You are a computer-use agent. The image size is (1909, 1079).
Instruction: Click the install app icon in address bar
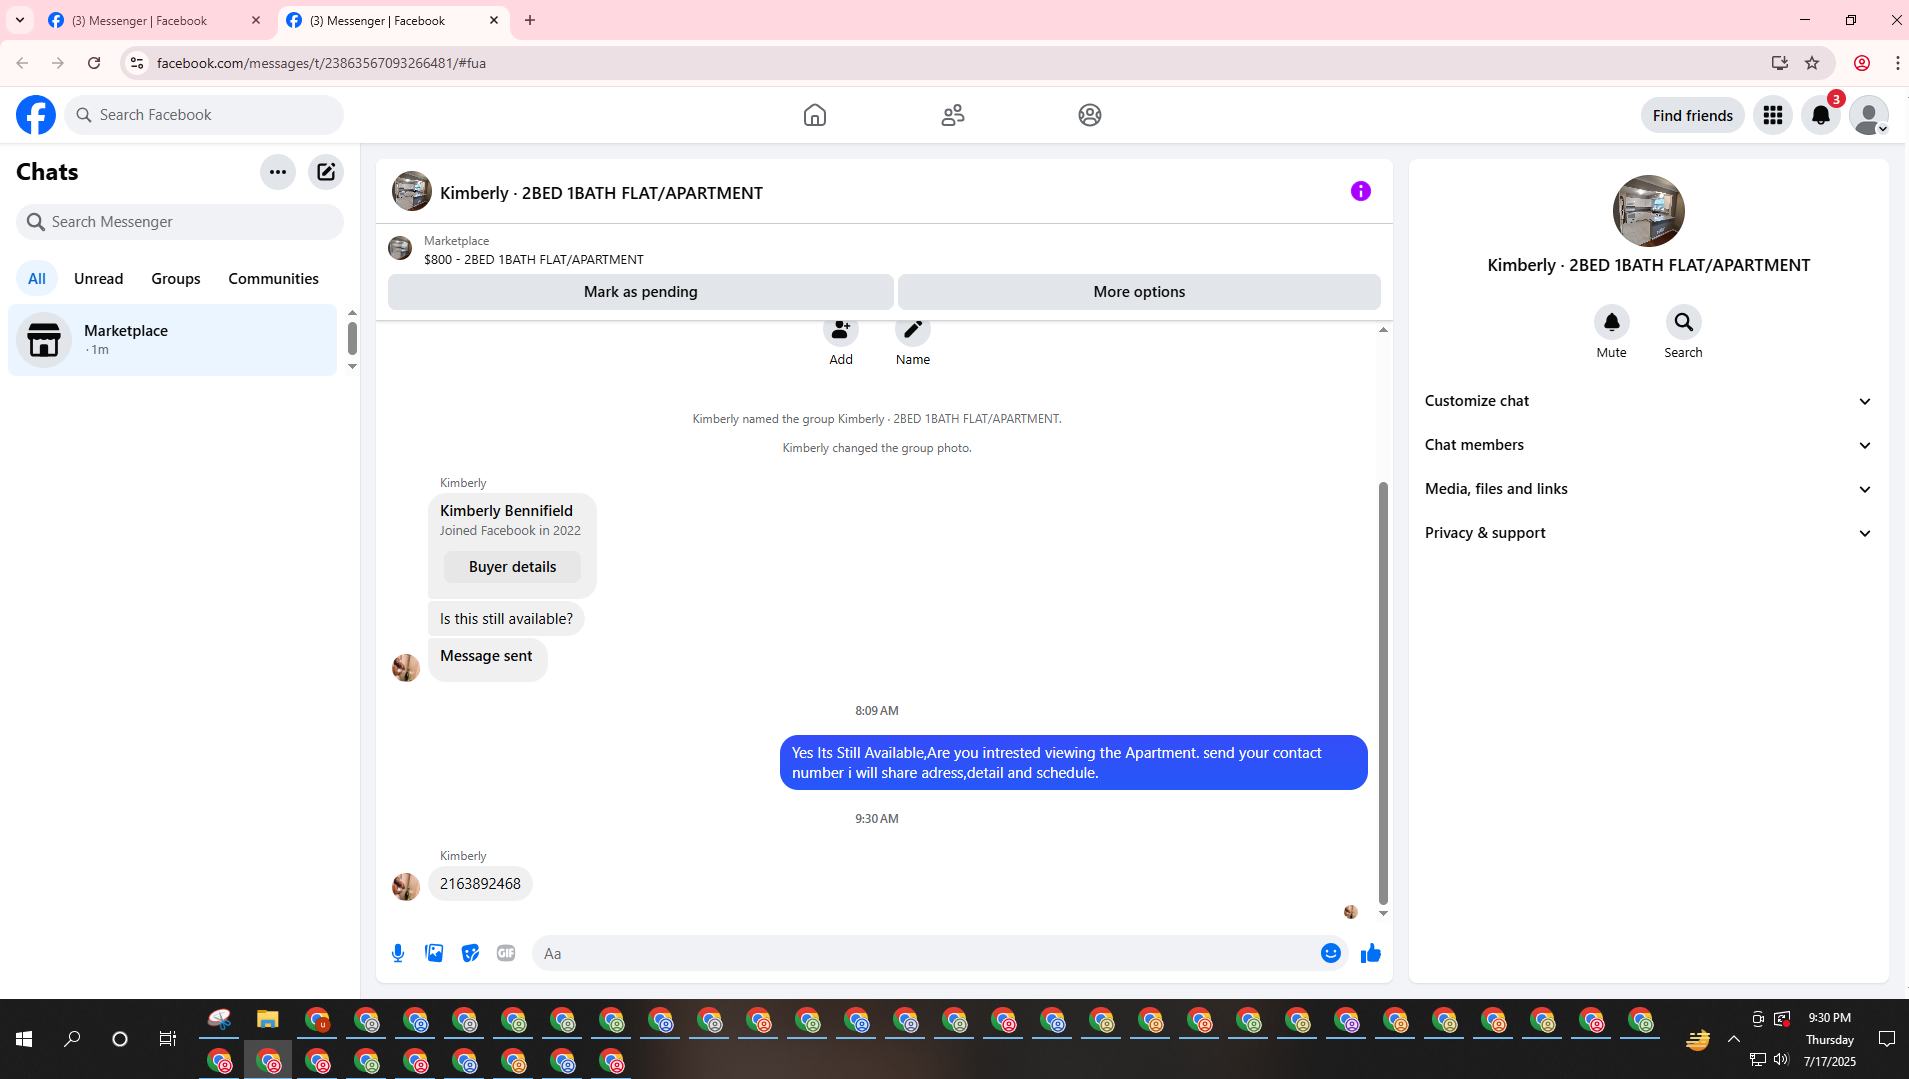tap(1779, 63)
